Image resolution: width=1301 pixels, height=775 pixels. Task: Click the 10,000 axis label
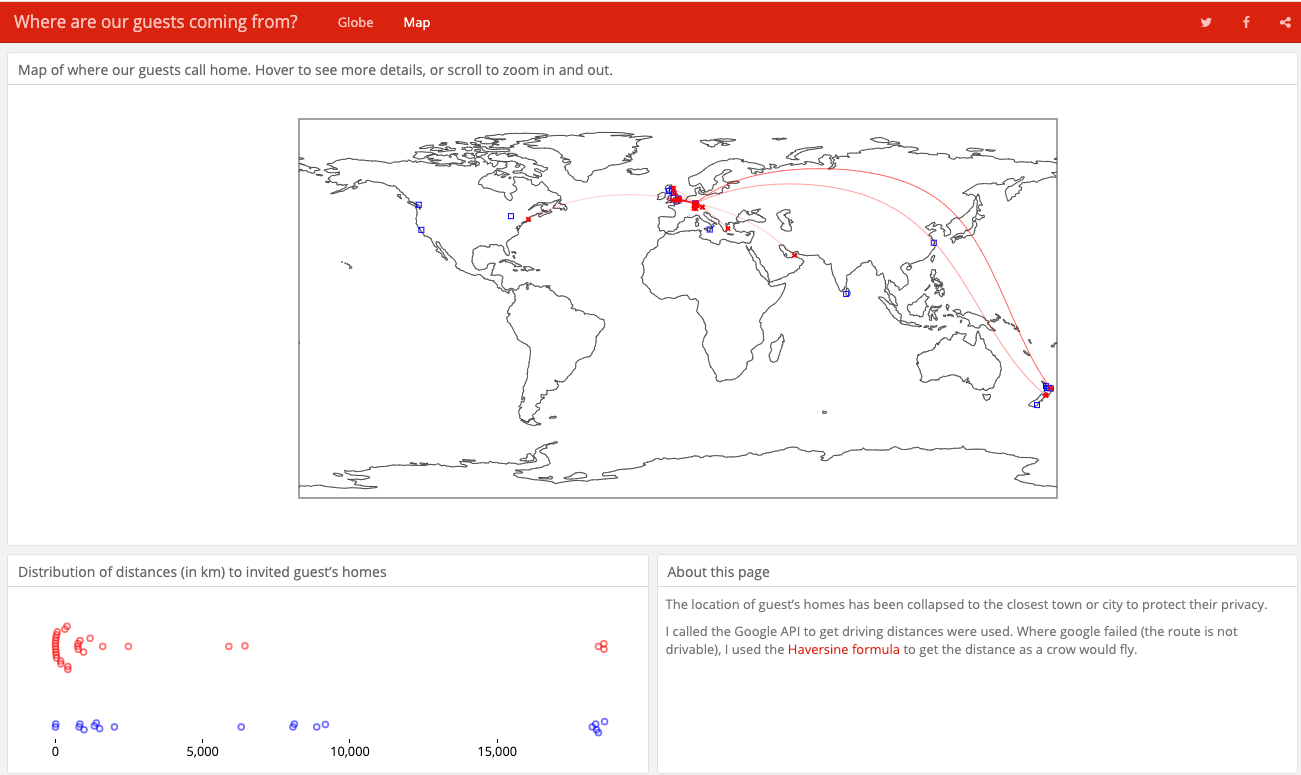pyautogui.click(x=349, y=752)
